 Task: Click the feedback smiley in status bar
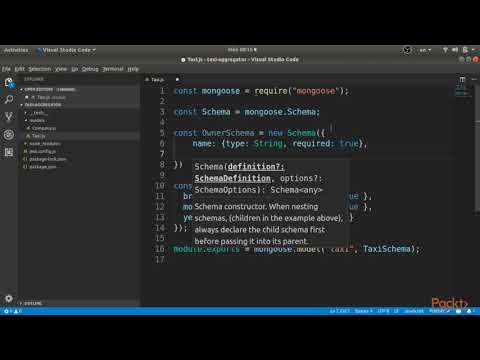pyautogui.click(x=459, y=311)
